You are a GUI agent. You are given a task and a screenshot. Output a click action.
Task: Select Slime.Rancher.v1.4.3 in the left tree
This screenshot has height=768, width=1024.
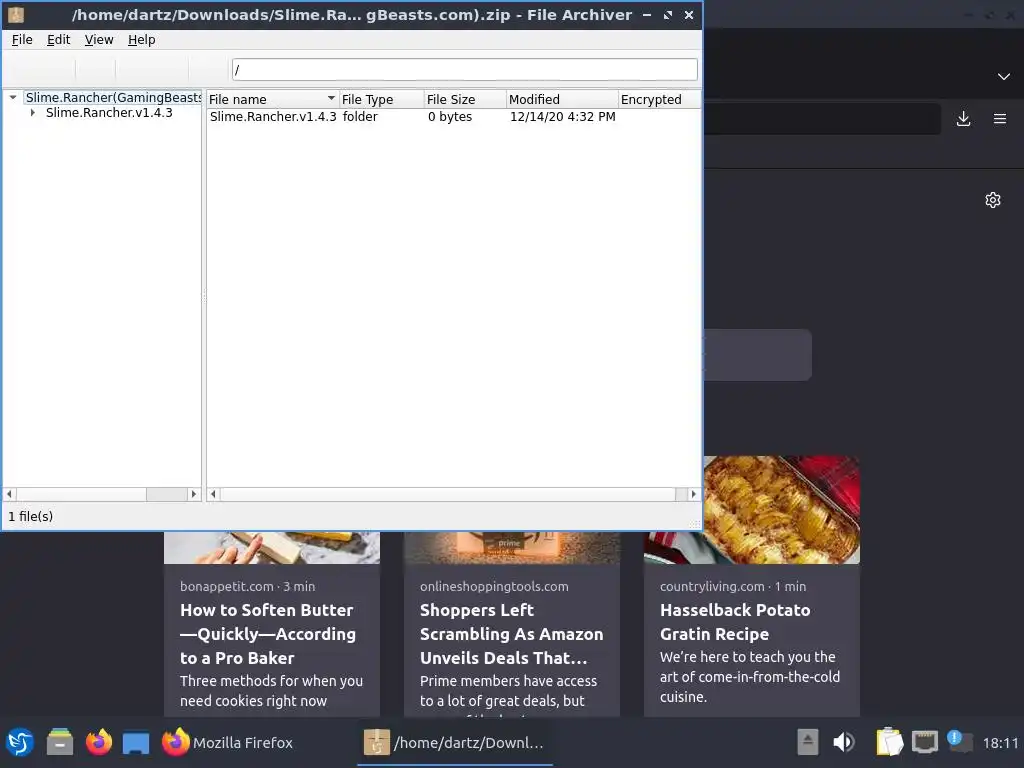pos(109,112)
